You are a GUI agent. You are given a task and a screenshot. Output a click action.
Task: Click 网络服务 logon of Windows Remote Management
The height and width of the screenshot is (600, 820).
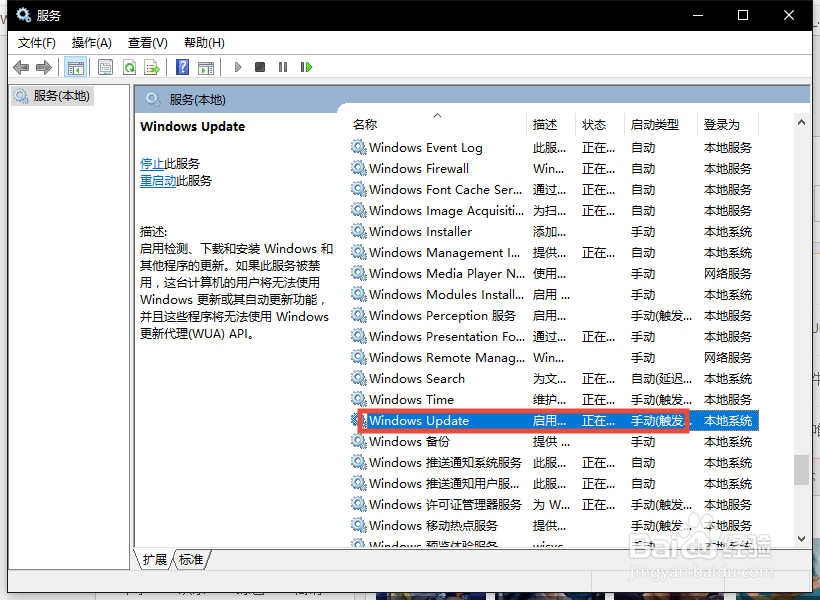click(727, 357)
